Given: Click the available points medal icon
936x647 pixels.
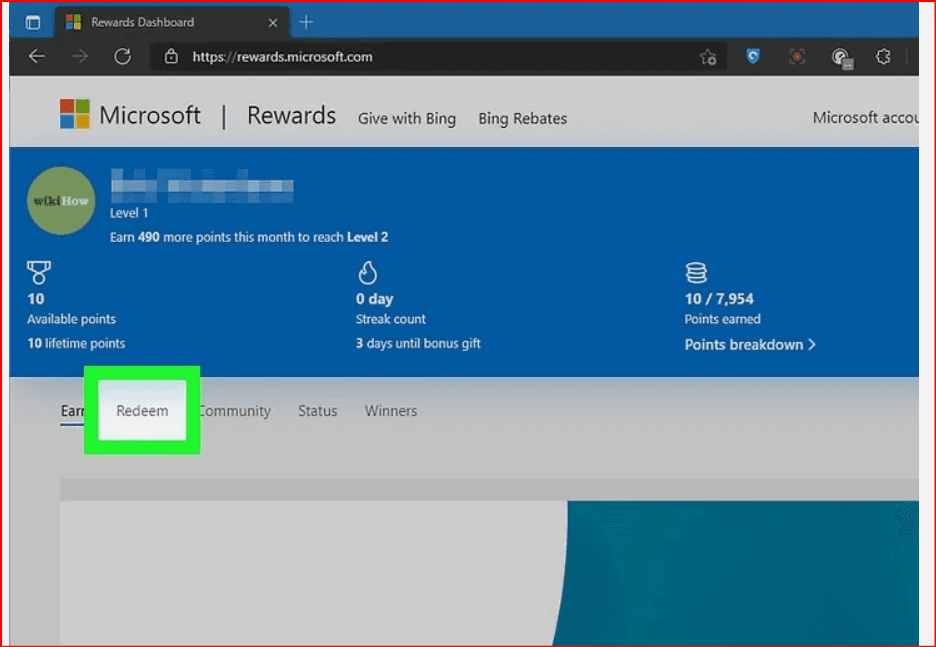Looking at the screenshot, I should 39,272.
